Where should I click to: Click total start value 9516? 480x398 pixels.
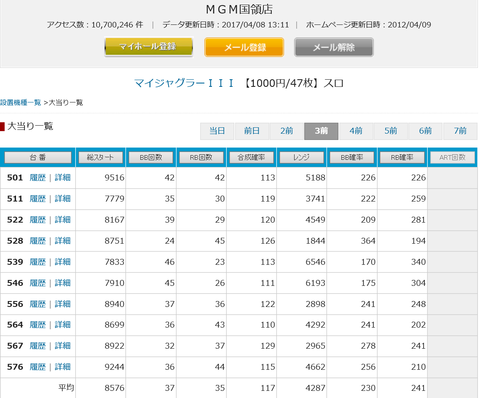[x=114, y=178]
